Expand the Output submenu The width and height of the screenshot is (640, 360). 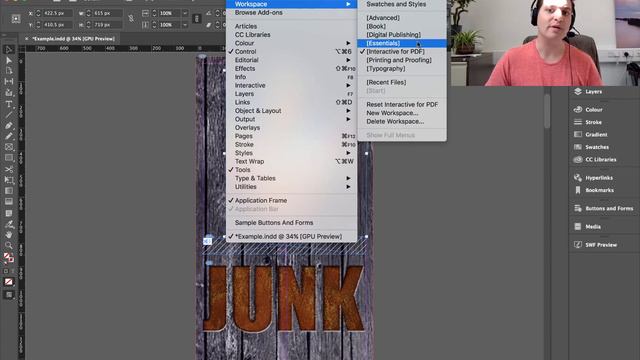point(291,119)
